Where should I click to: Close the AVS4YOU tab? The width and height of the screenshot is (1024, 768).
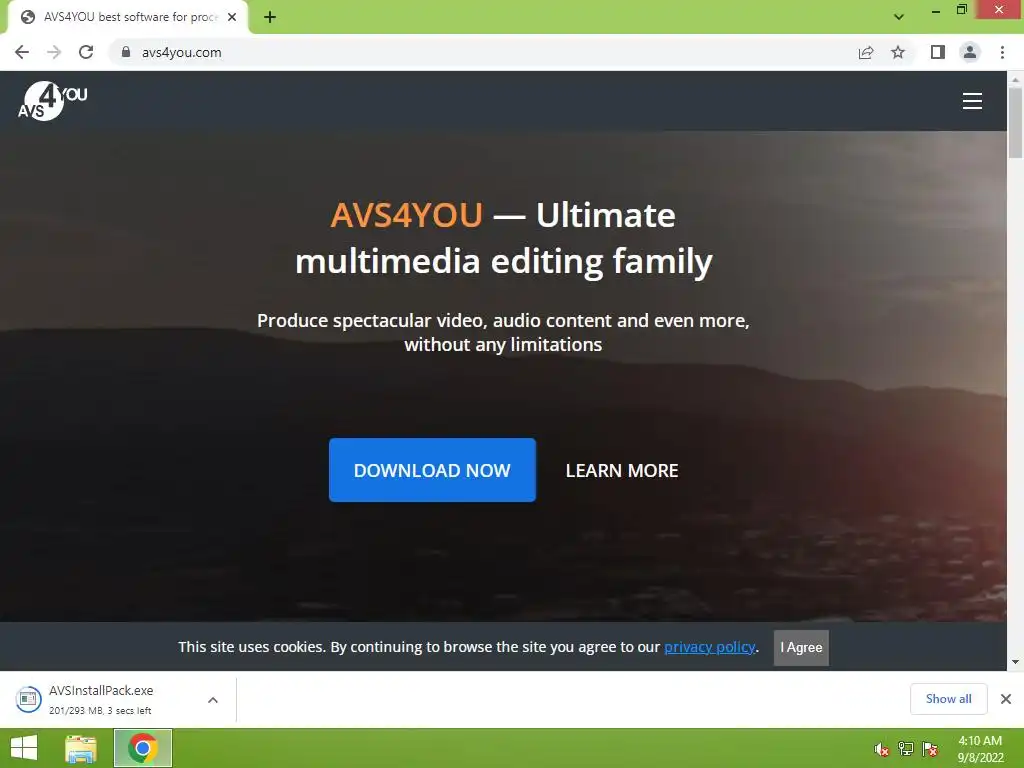pos(232,17)
